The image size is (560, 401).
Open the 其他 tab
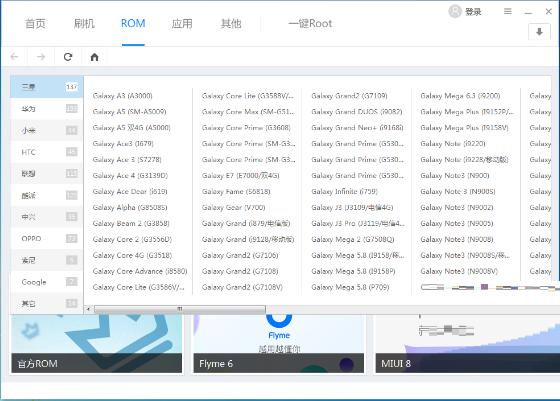(231, 24)
